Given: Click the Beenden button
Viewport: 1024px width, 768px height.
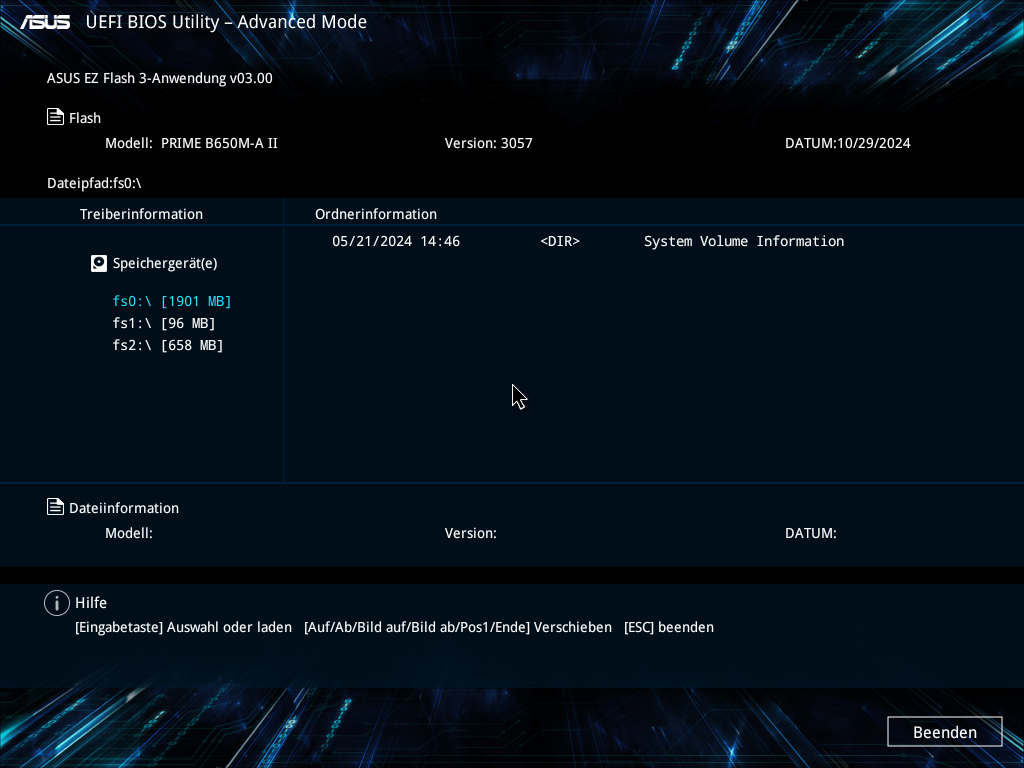Looking at the screenshot, I should click(x=944, y=732).
